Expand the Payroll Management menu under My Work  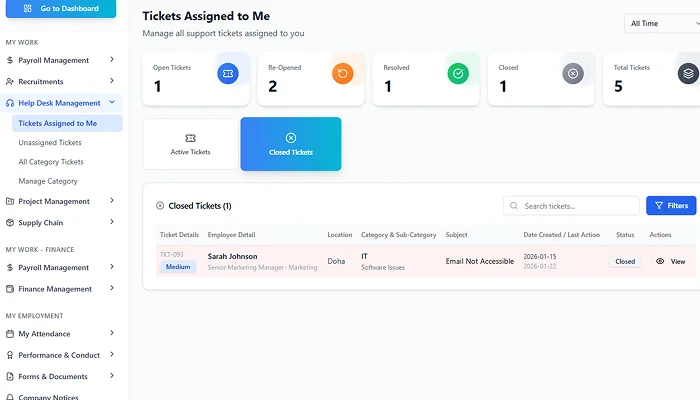tap(112, 60)
